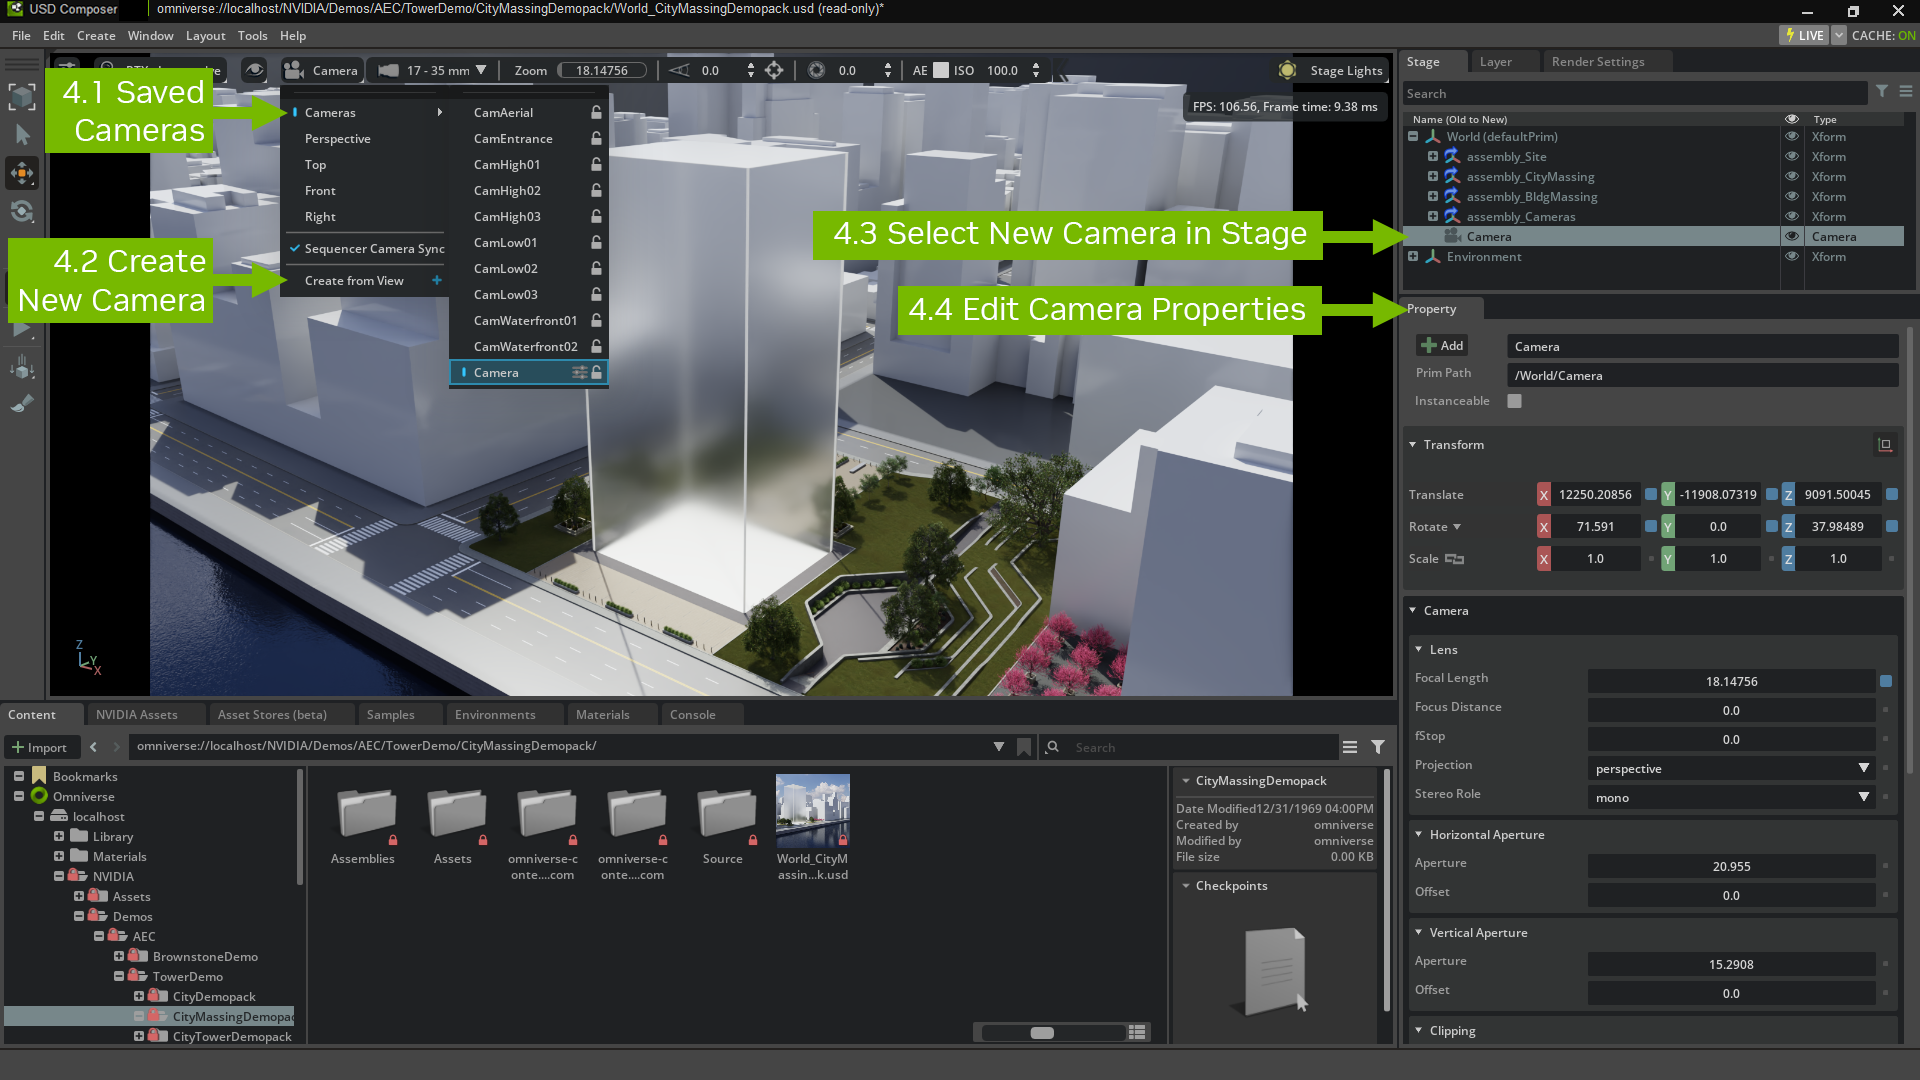Click the plus icon beside Create from View
This screenshot has width=1920, height=1080.
click(x=437, y=280)
